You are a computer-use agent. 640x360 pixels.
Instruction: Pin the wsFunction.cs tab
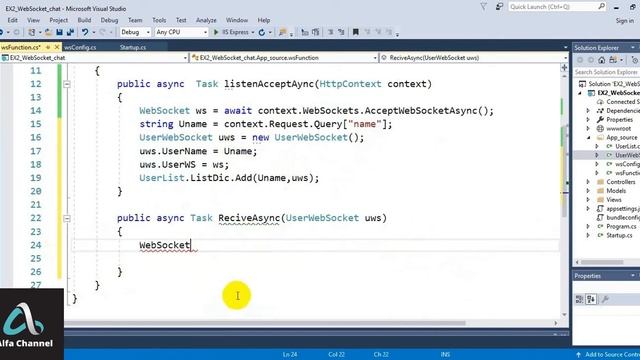[x=48, y=47]
